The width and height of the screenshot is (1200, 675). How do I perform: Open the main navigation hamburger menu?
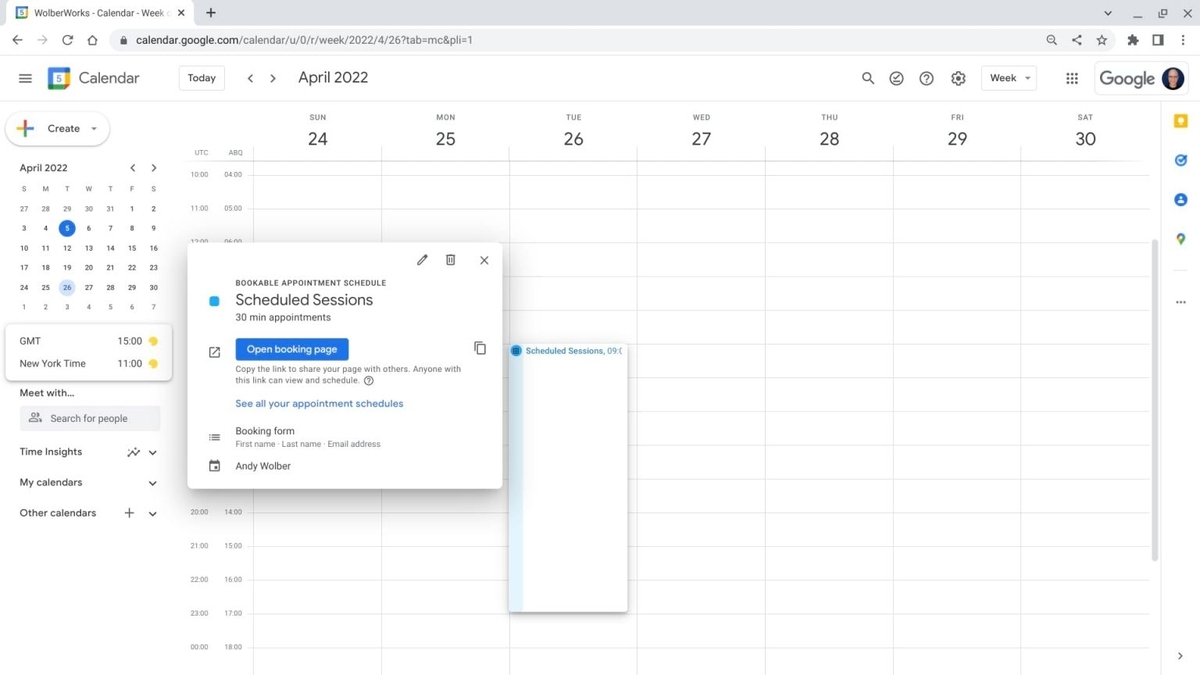[x=25, y=77]
